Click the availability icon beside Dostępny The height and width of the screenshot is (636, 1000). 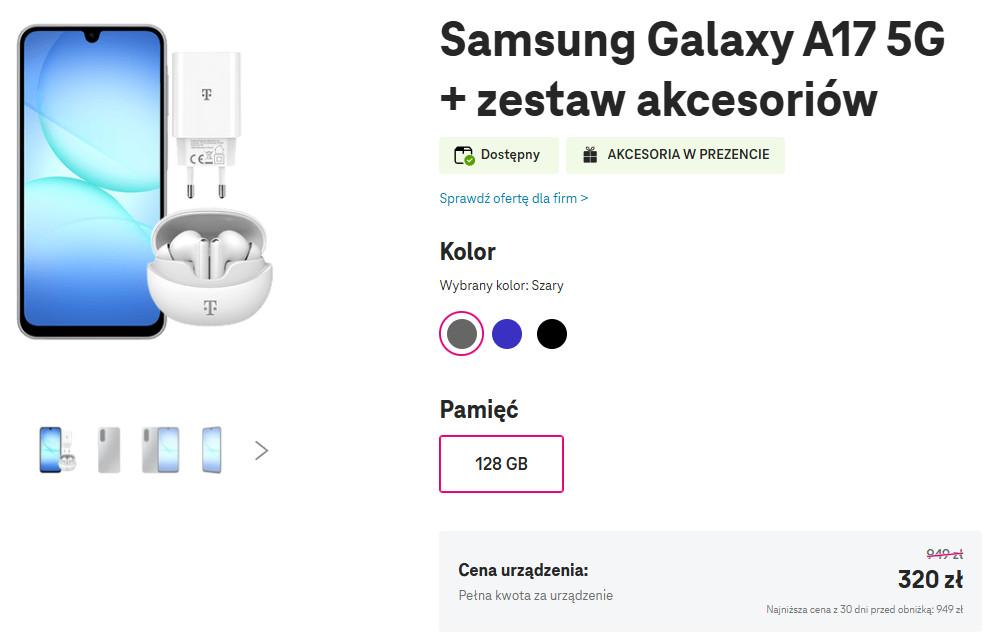coord(464,155)
